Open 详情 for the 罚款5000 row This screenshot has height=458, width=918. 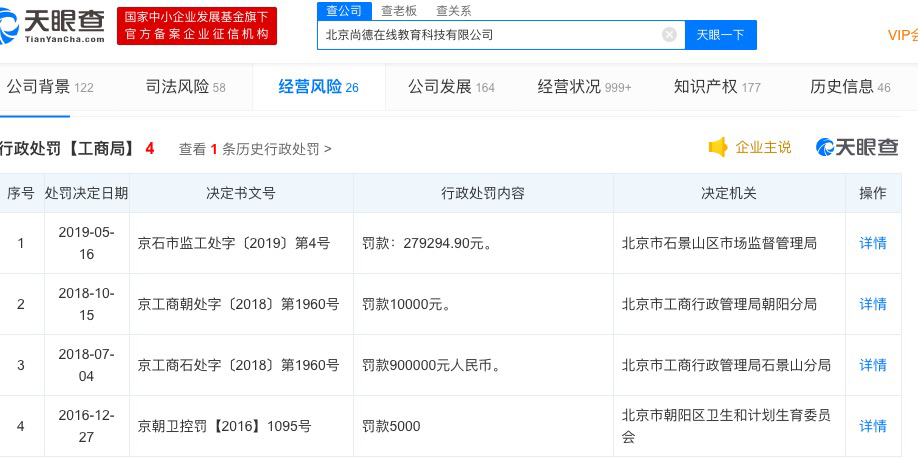[x=872, y=426]
